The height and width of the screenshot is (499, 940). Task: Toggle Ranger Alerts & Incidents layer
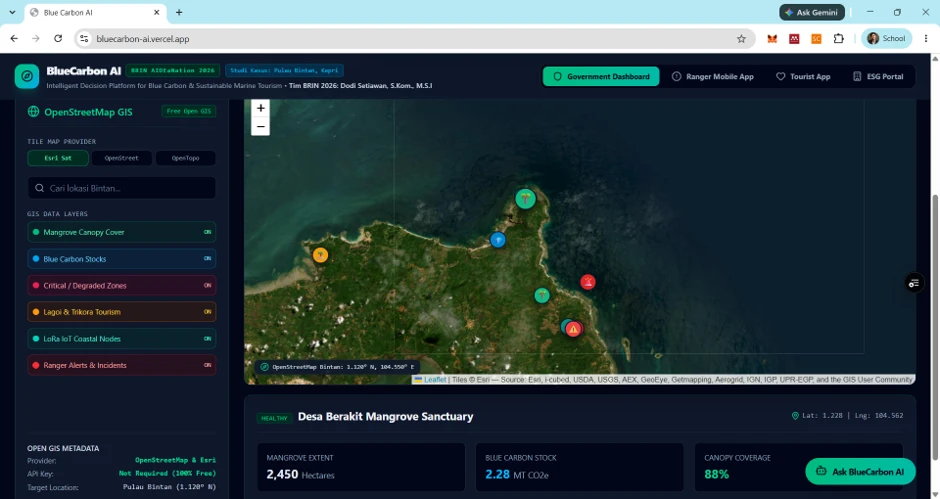[122, 365]
